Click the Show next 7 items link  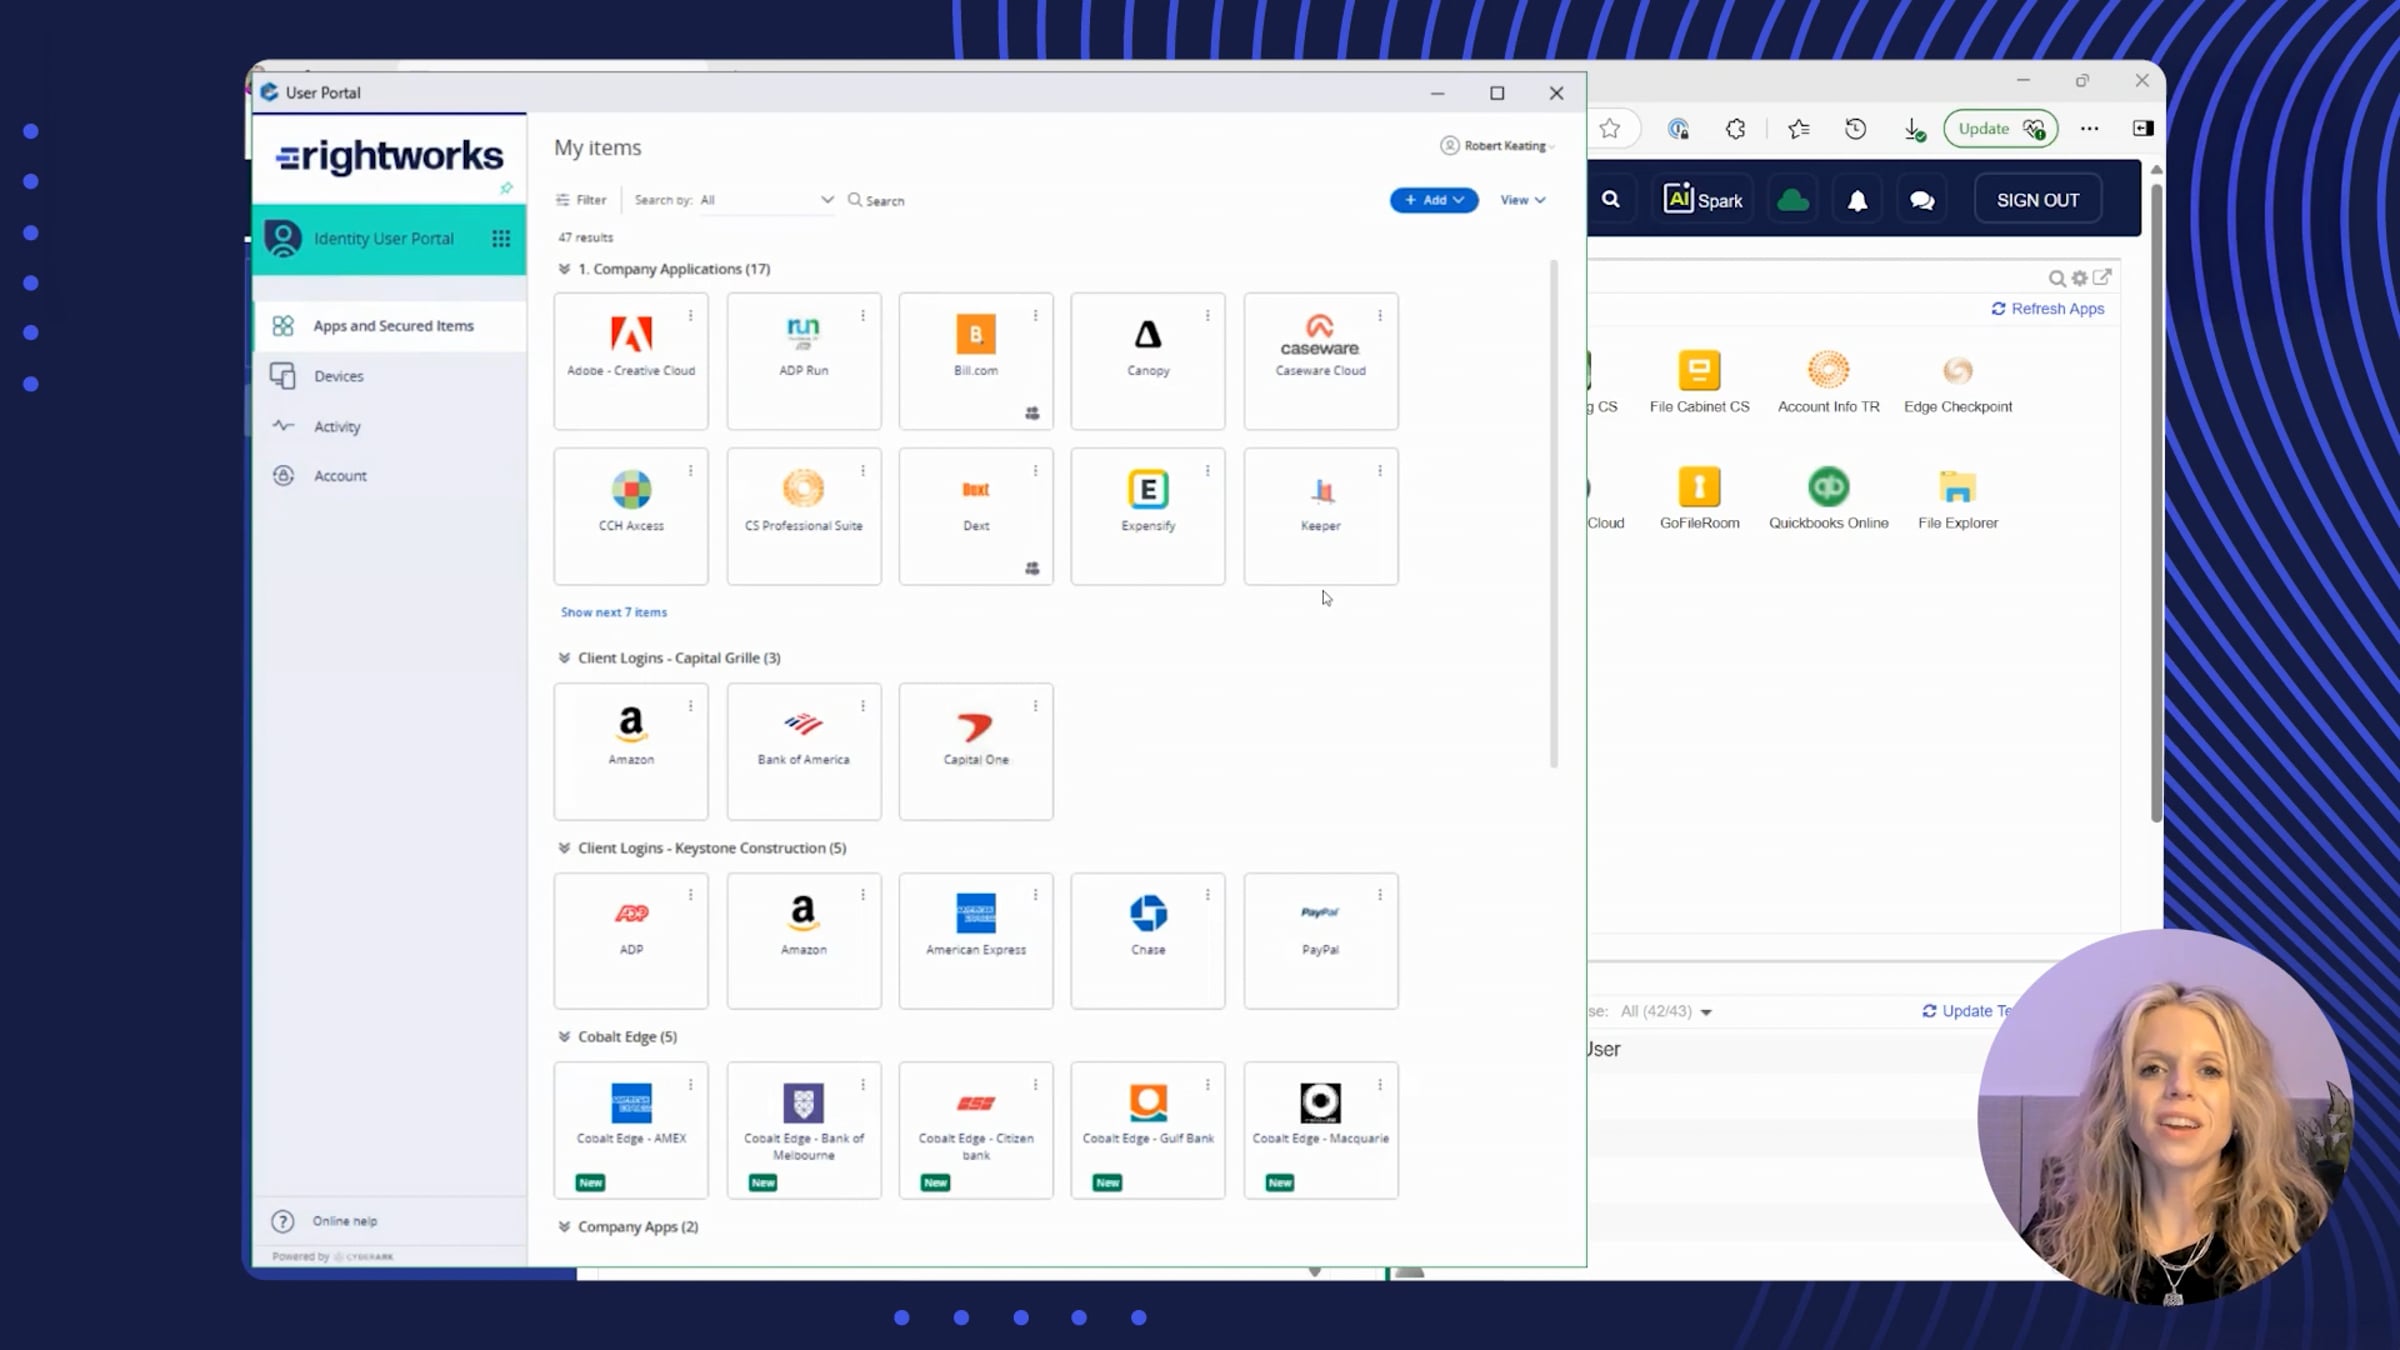coord(613,611)
